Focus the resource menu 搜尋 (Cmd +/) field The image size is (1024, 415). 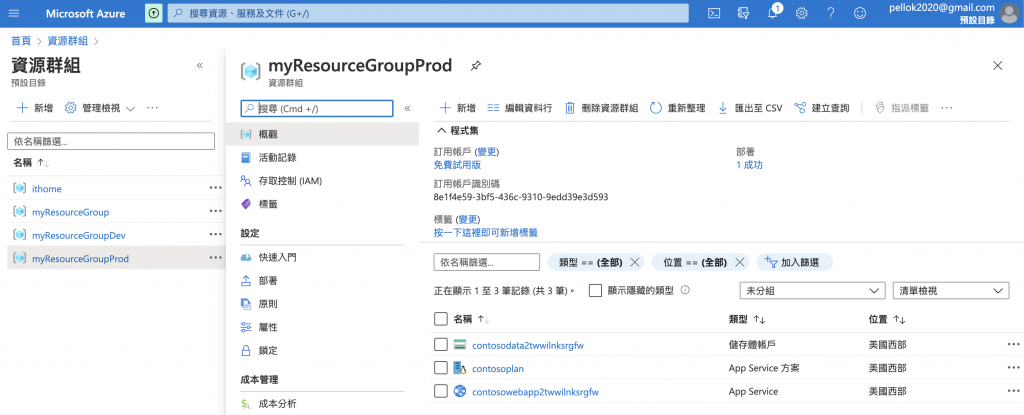(317, 108)
